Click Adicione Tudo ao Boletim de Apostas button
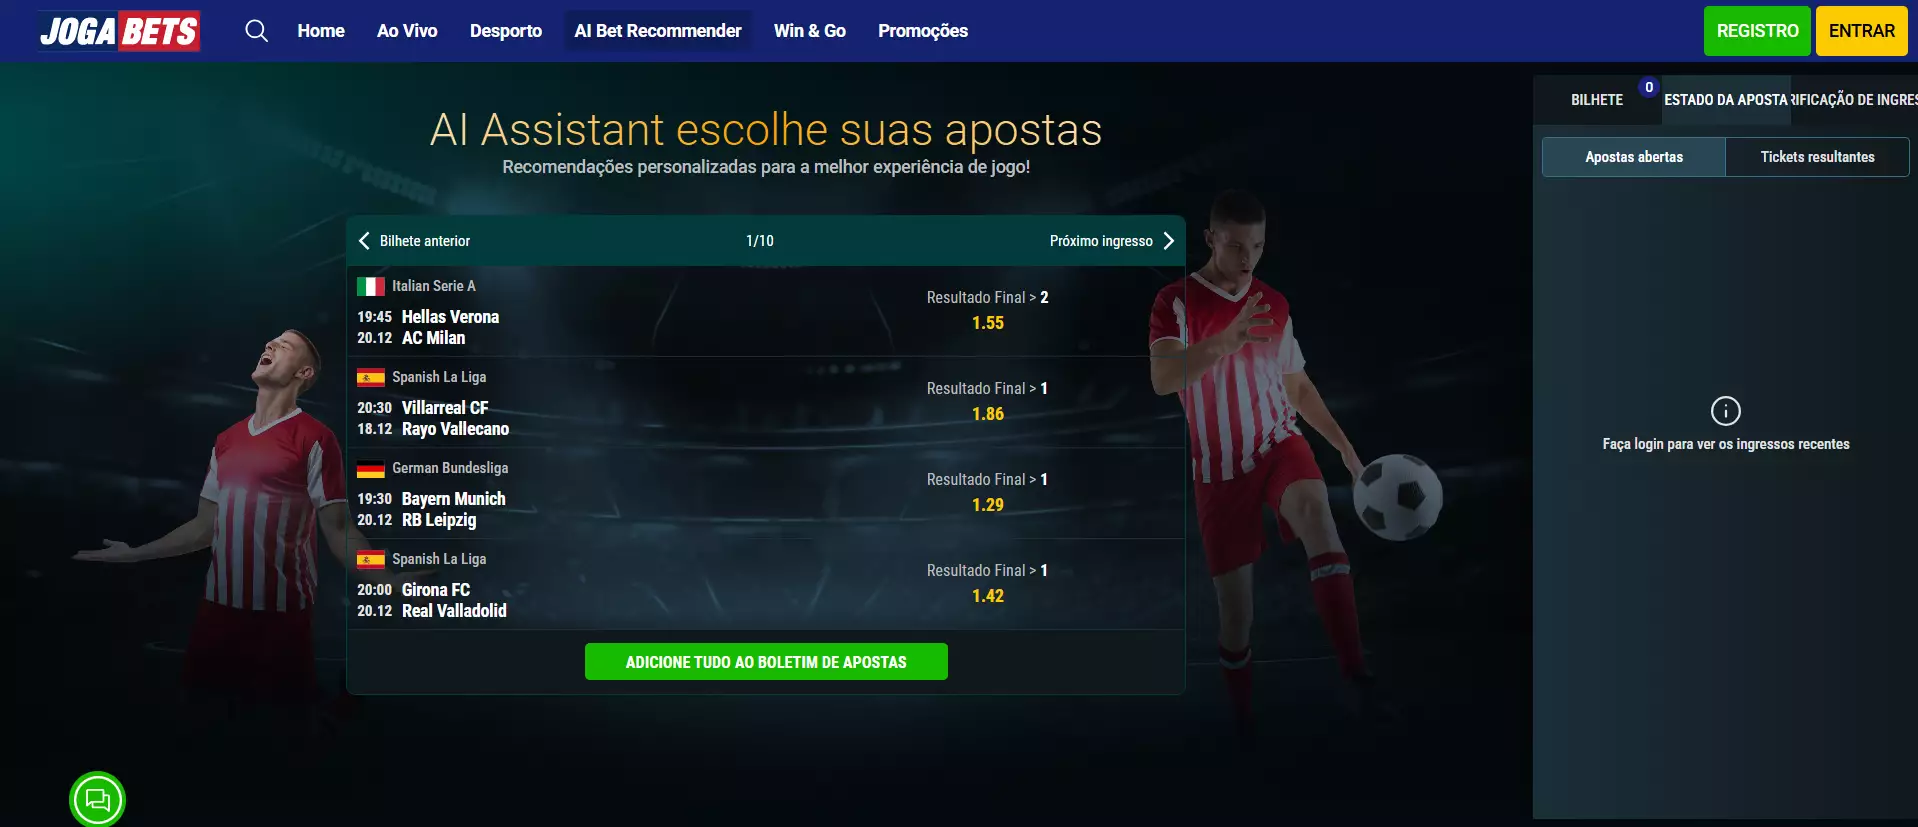Viewport: 1918px width, 827px height. pos(766,662)
